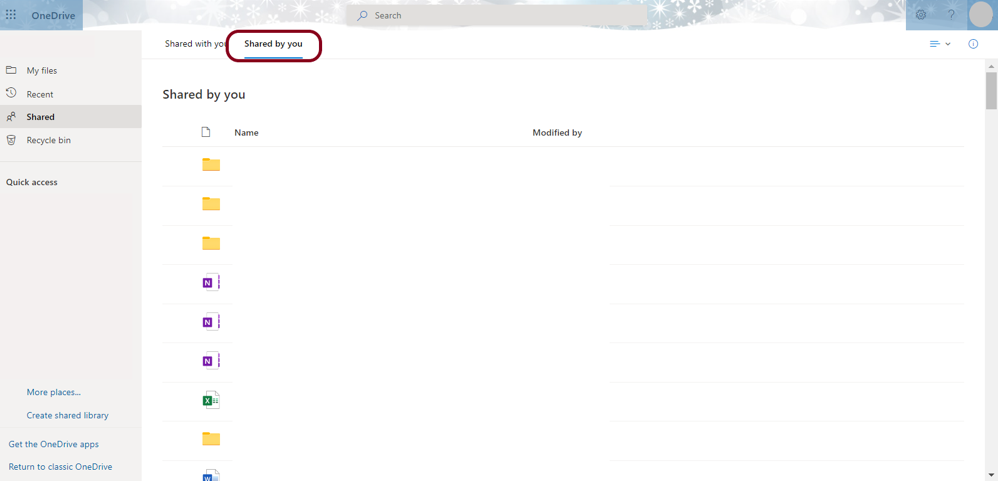This screenshot has width=1004, height=492.
Task: Open the Recycle bin
Action: (x=49, y=141)
